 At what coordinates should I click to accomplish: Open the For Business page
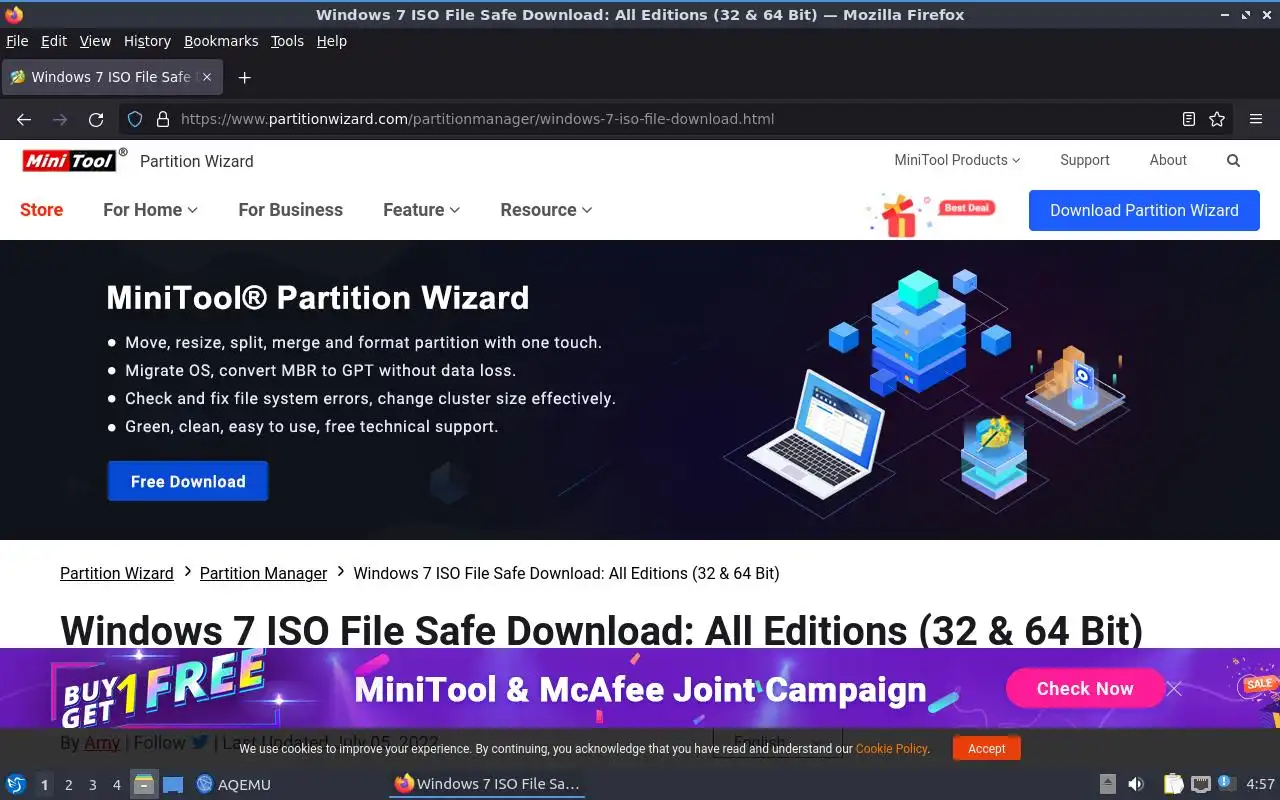point(290,210)
